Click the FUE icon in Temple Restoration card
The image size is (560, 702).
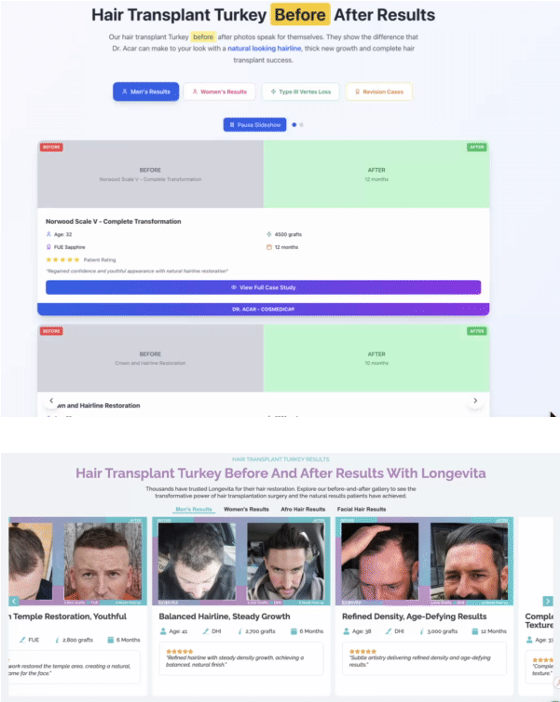click(22, 640)
